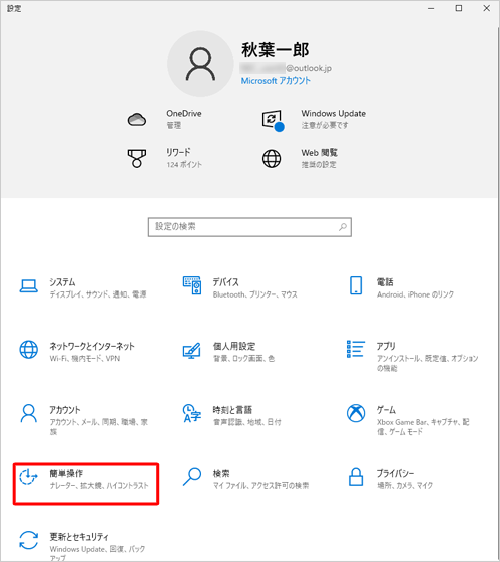Click the Windows Update status icon
The height and width of the screenshot is (562, 500).
[x=273, y=120]
